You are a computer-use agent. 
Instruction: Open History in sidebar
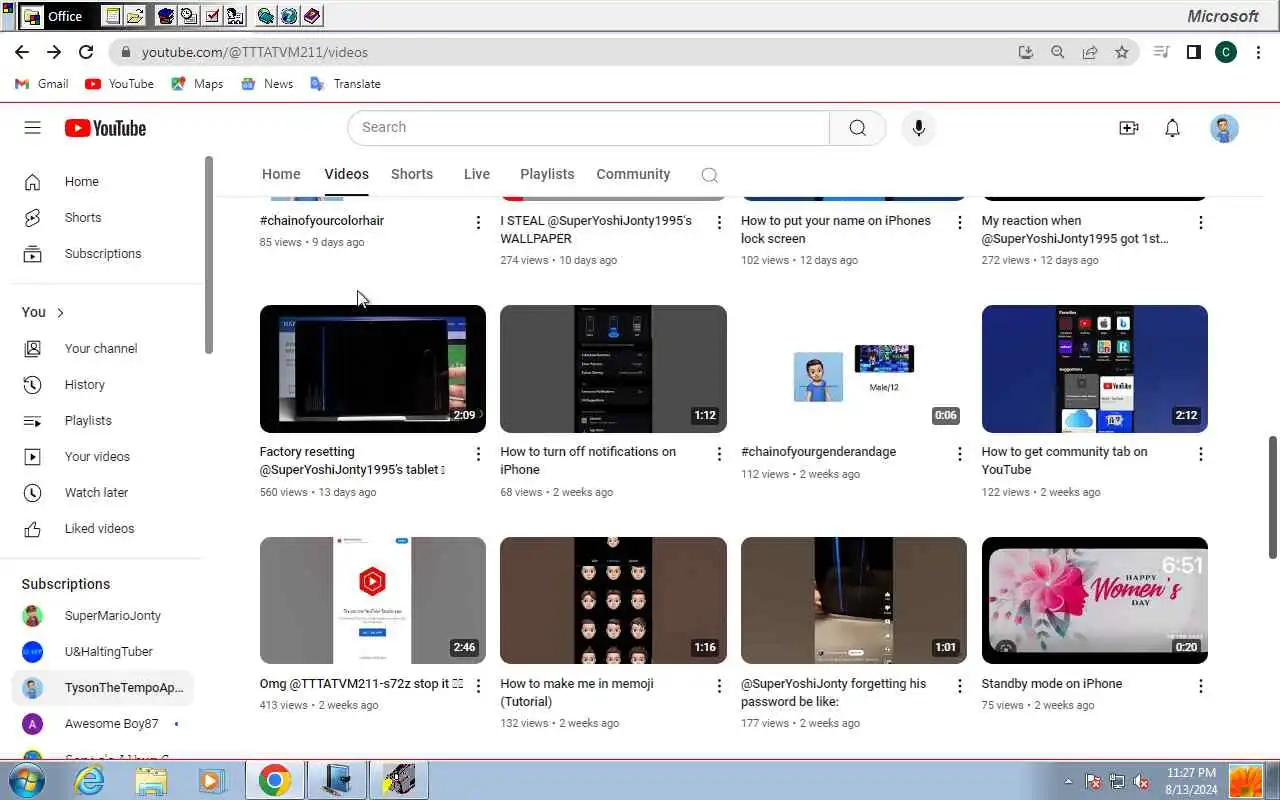[x=103, y=385]
